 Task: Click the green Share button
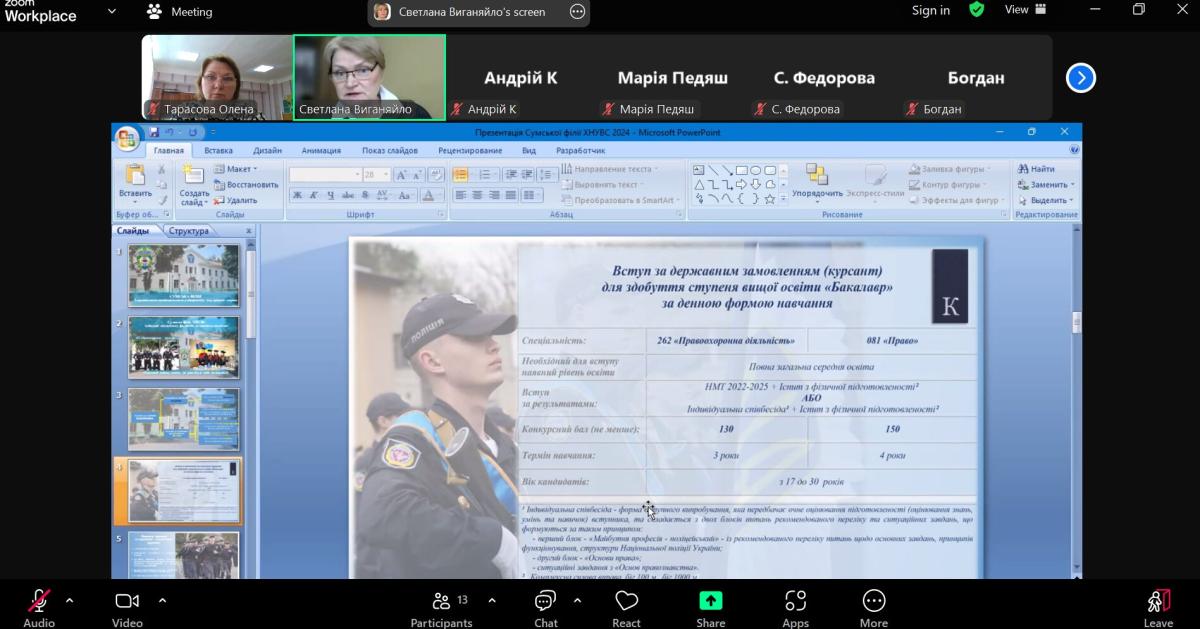coord(710,600)
